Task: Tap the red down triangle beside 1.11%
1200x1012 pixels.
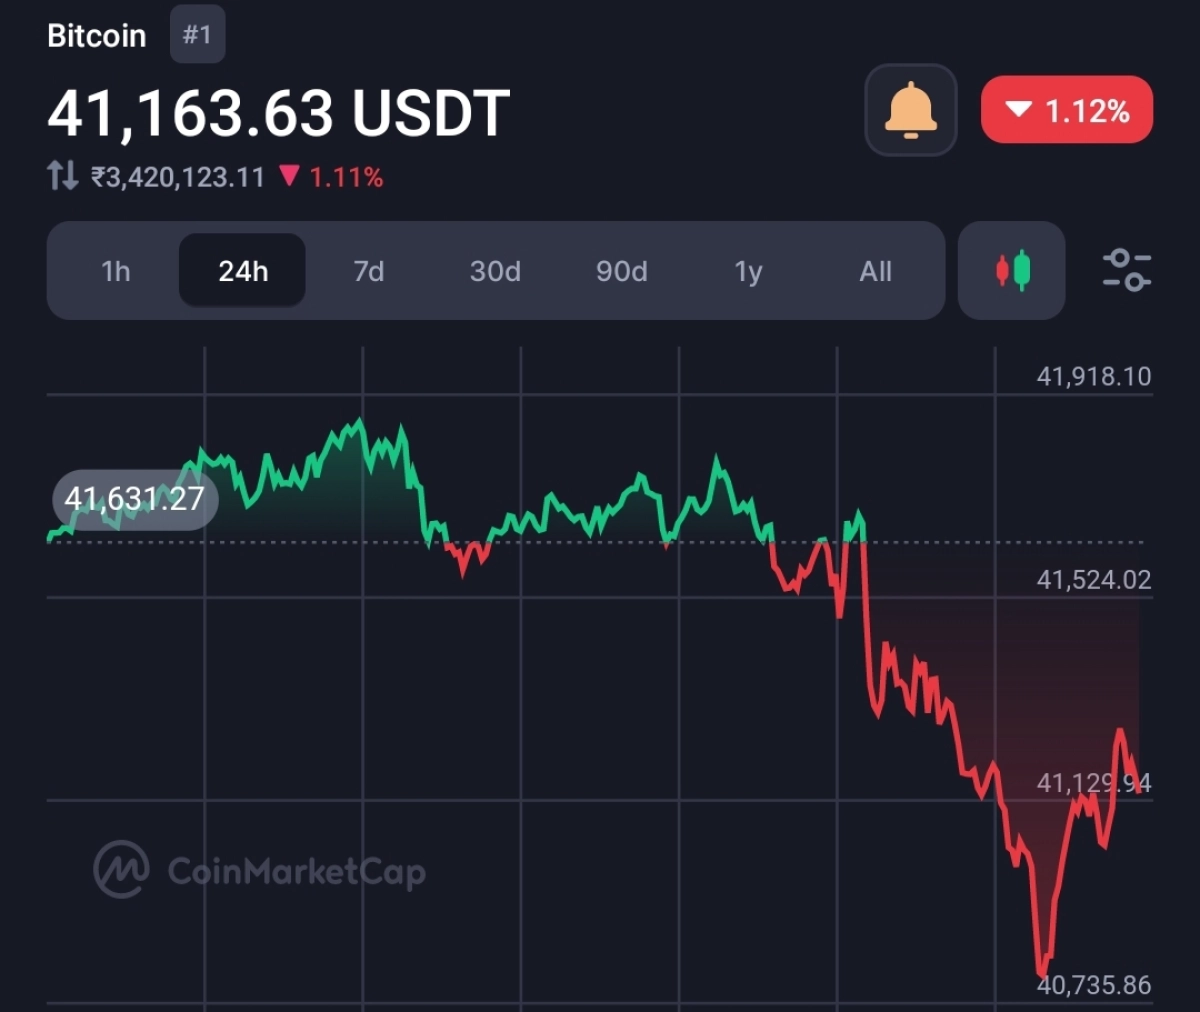Action: point(290,176)
